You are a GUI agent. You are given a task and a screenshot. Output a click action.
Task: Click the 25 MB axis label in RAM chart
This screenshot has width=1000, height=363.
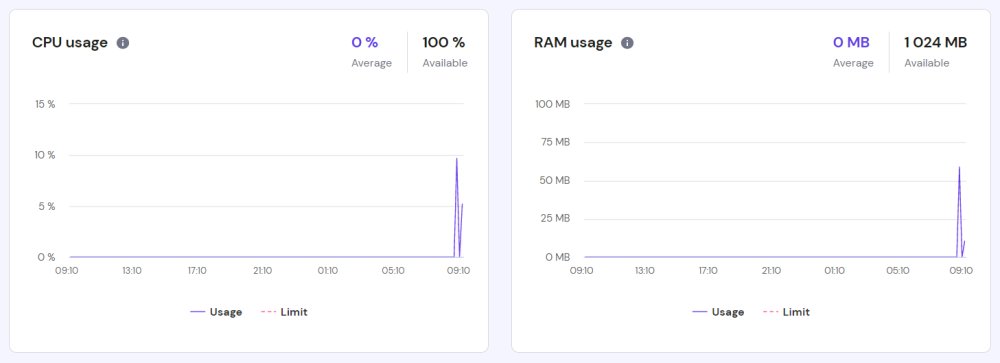[x=555, y=219]
